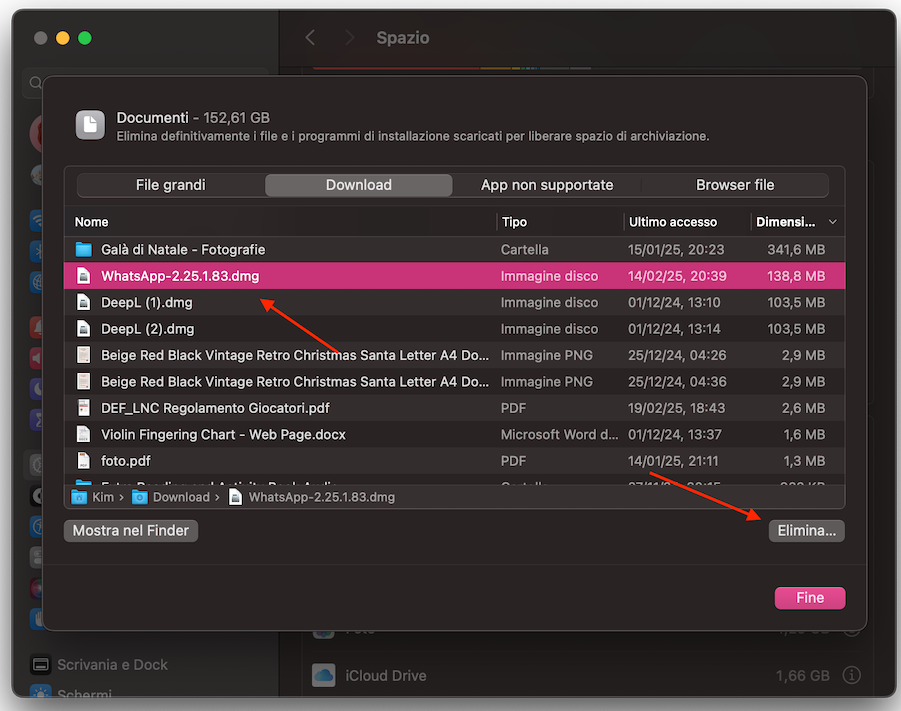This screenshot has width=901, height=711.
Task: Click the Mostra nel Finder button
Action: tap(131, 531)
